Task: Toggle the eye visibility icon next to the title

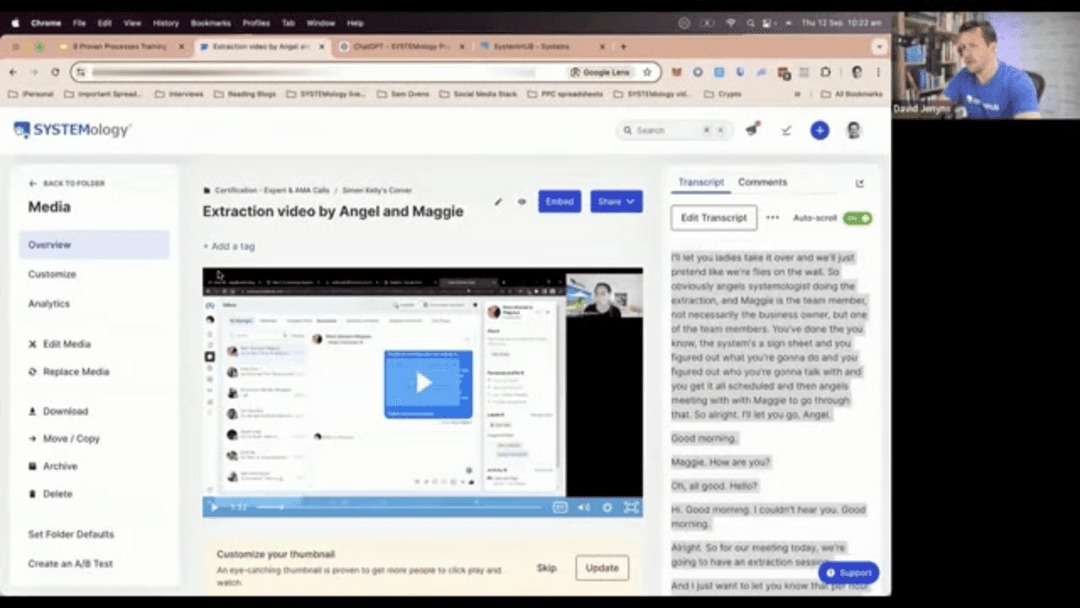Action: 521,202
